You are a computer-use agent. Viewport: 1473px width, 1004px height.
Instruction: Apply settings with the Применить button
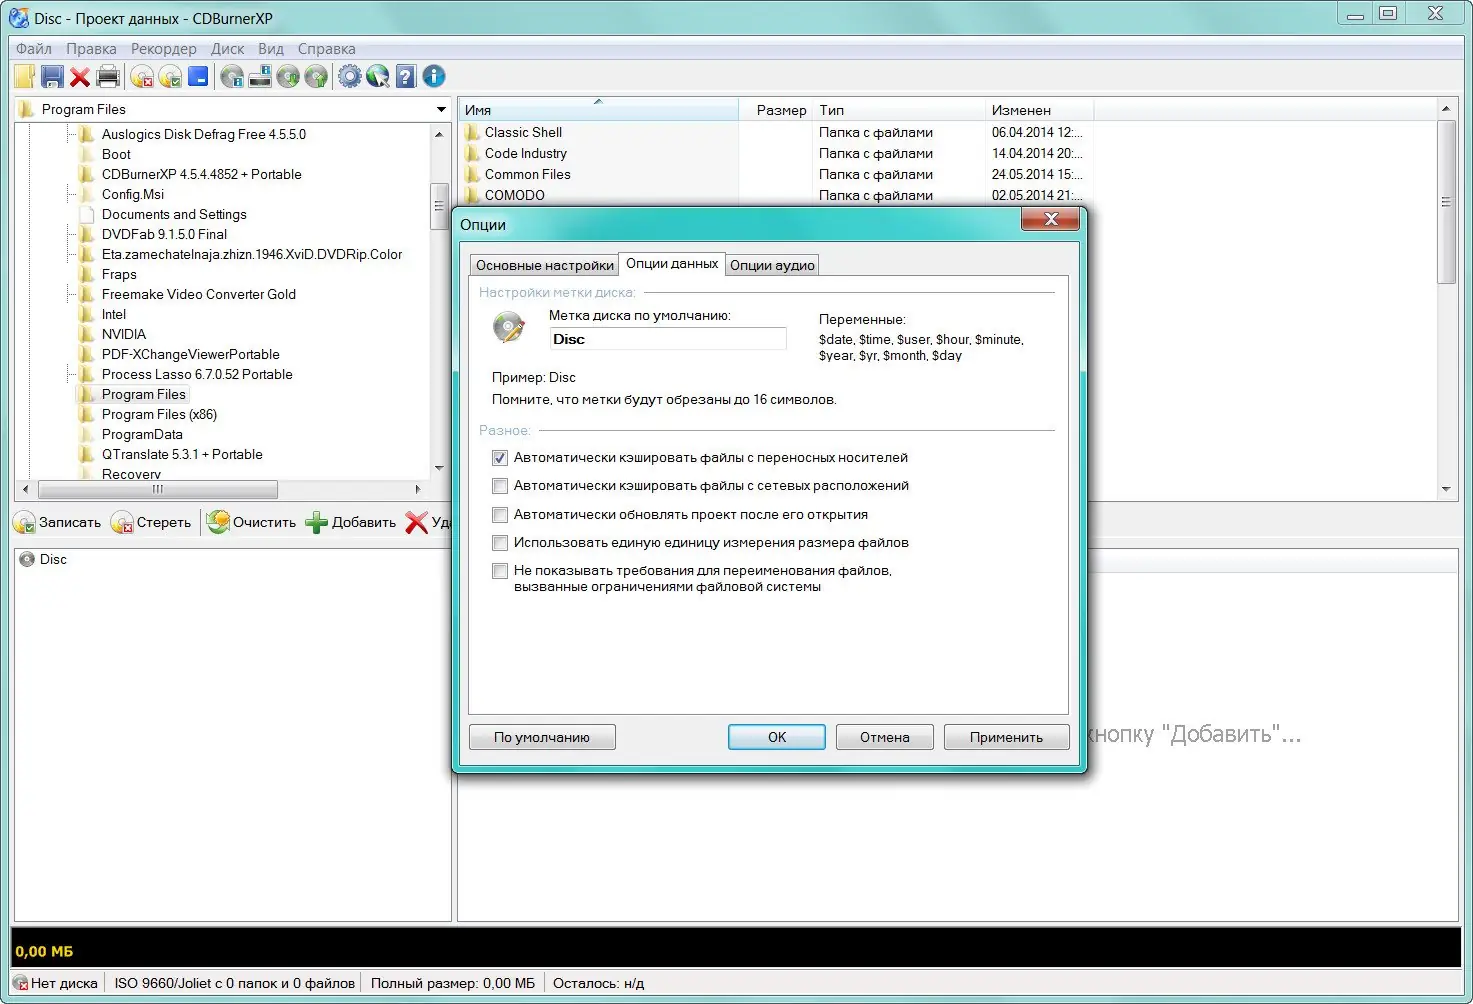[1005, 737]
